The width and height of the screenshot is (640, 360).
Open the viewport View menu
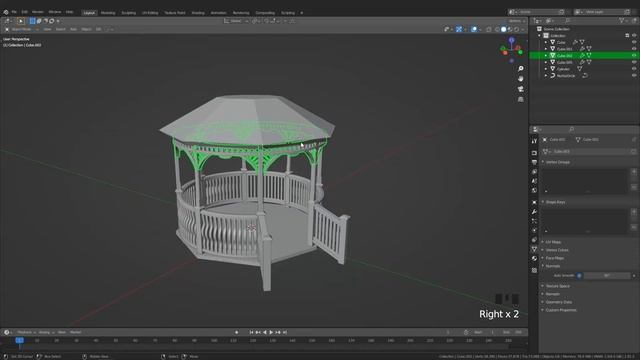(x=47, y=29)
